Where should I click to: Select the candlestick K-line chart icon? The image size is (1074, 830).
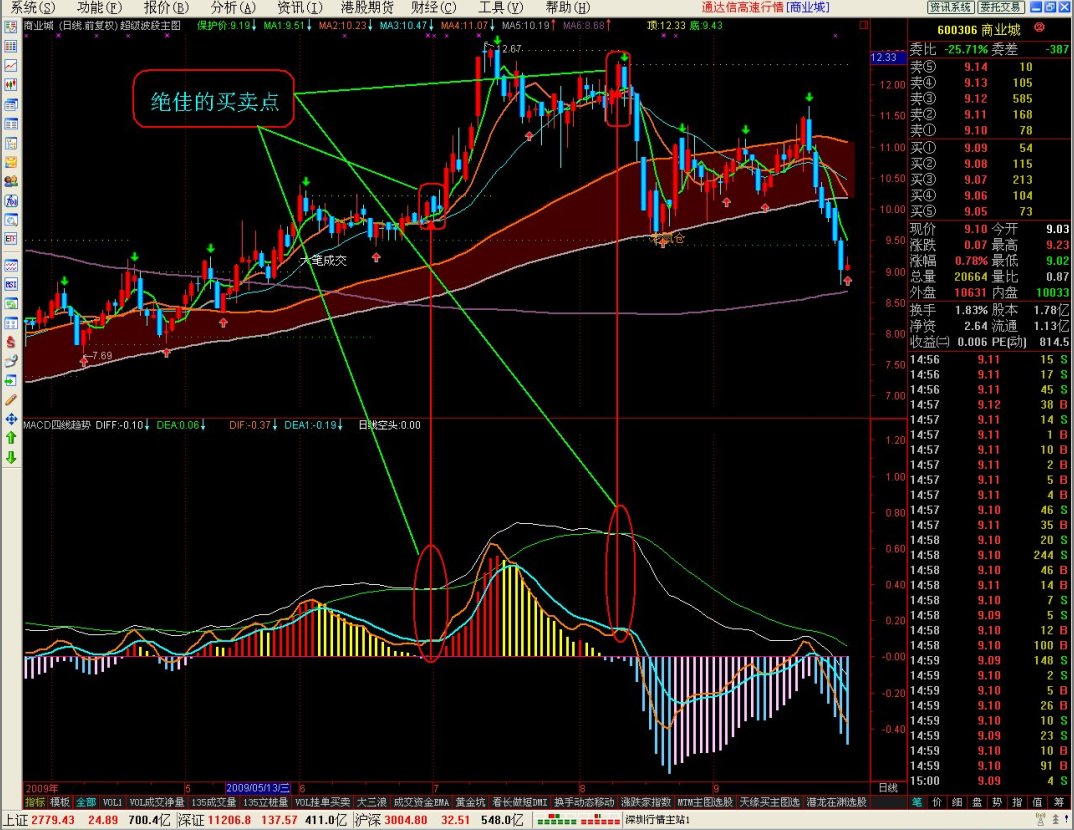tap(11, 85)
